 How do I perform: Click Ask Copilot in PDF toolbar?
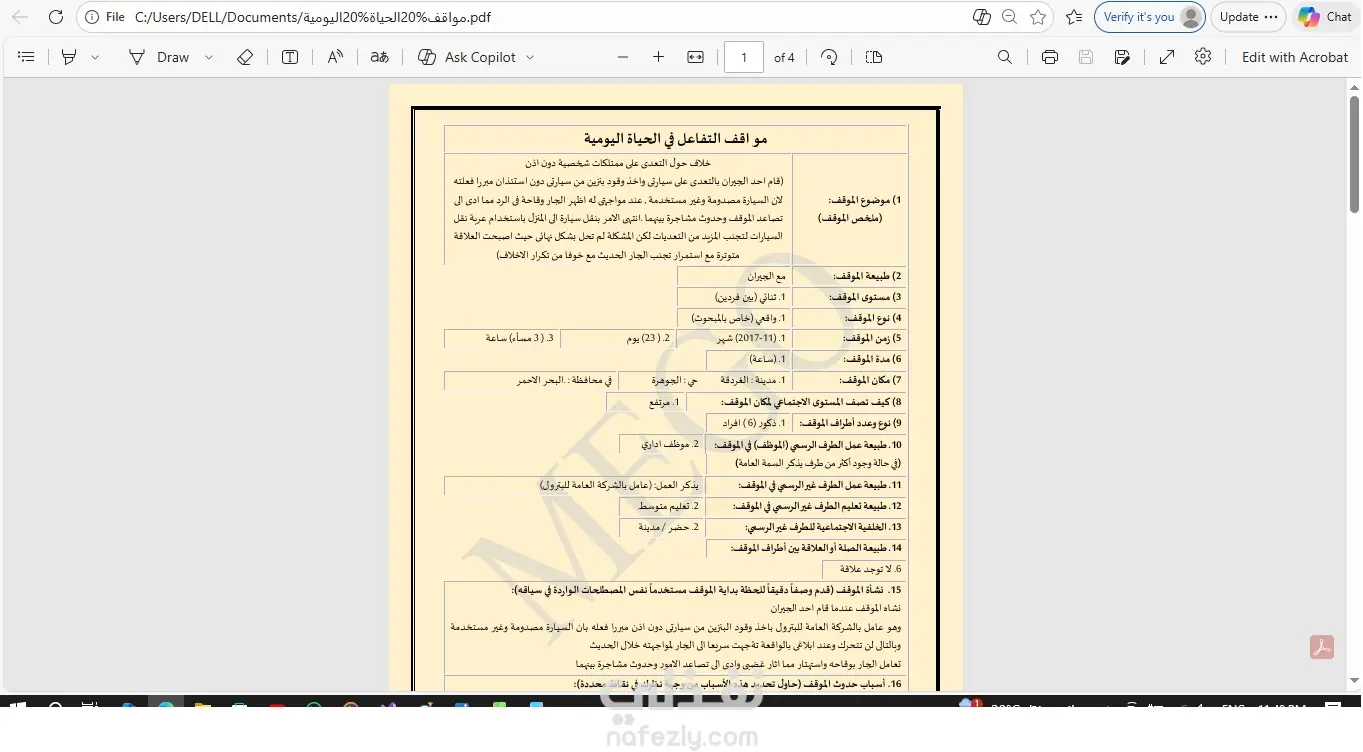point(467,57)
